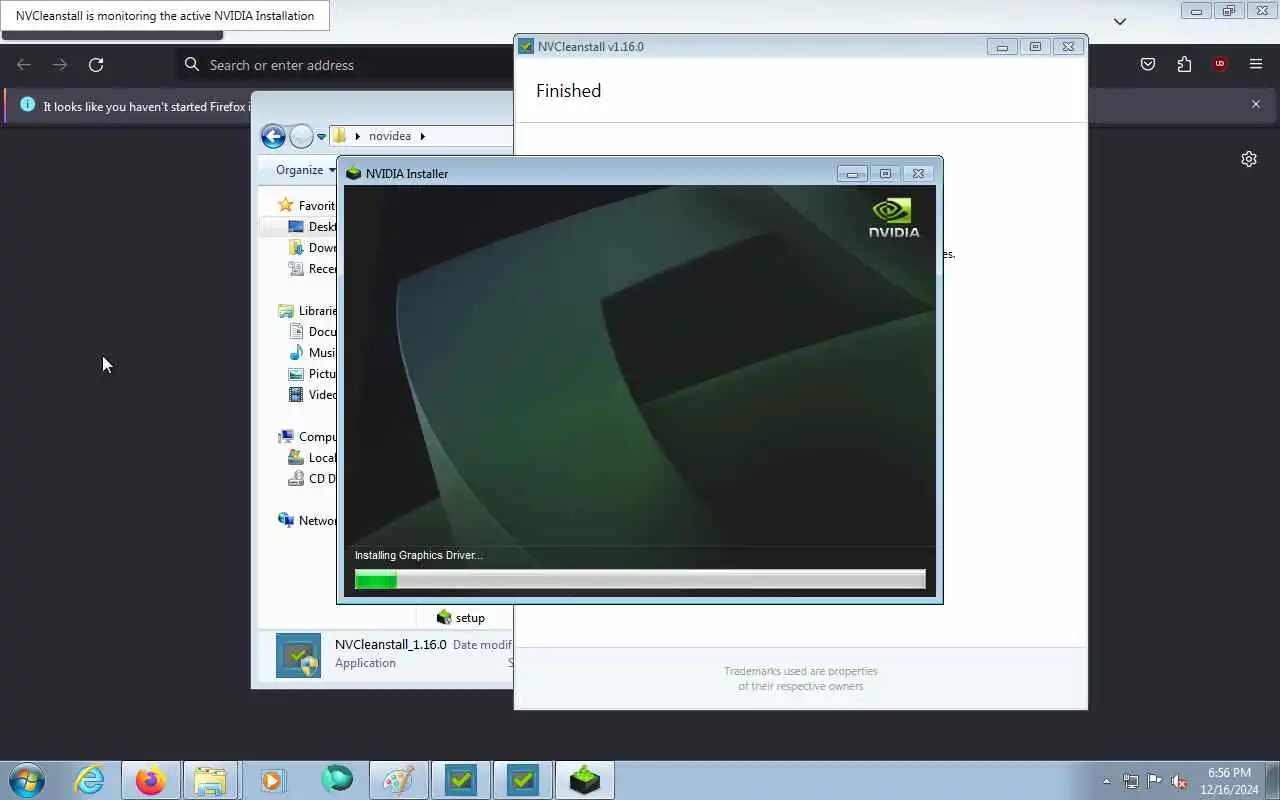Focus the Firefox address bar
1280x800 pixels.
click(x=345, y=65)
